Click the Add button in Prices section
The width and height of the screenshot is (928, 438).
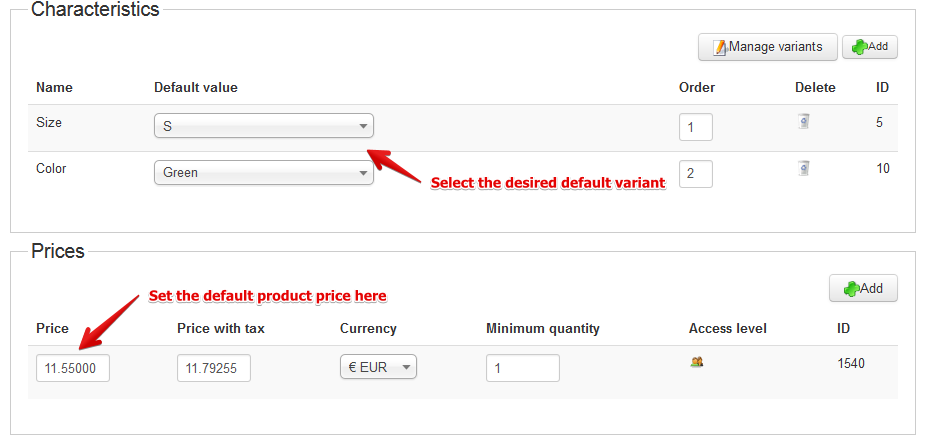click(863, 288)
